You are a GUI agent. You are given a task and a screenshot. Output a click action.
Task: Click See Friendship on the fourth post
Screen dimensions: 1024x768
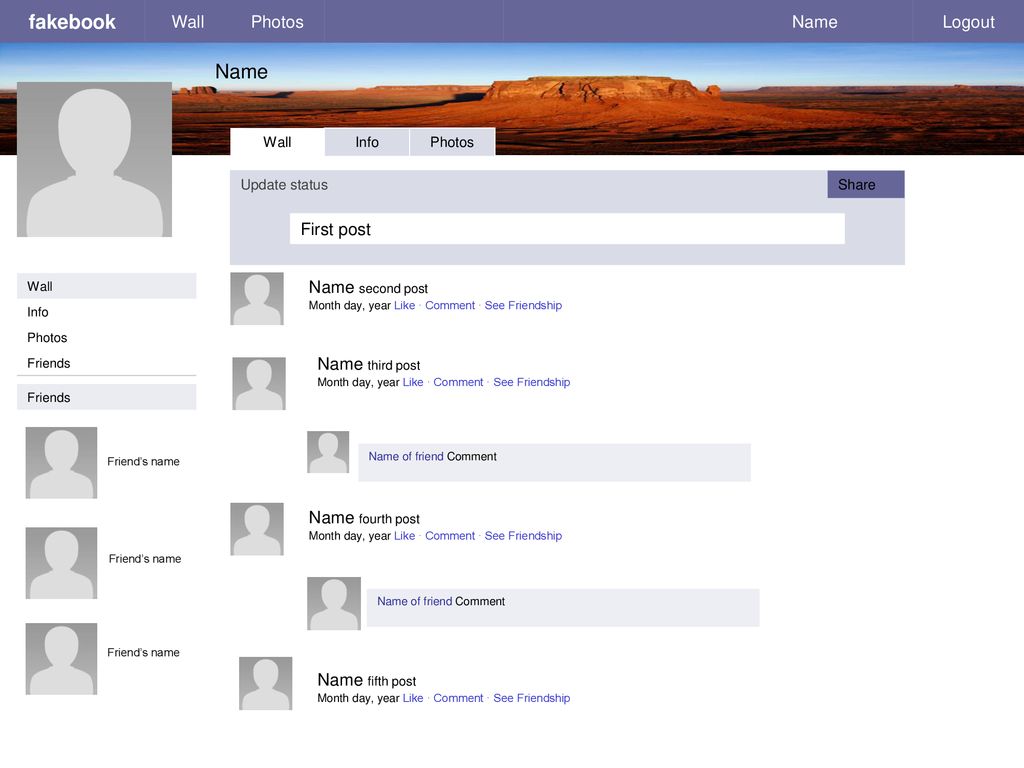point(523,536)
